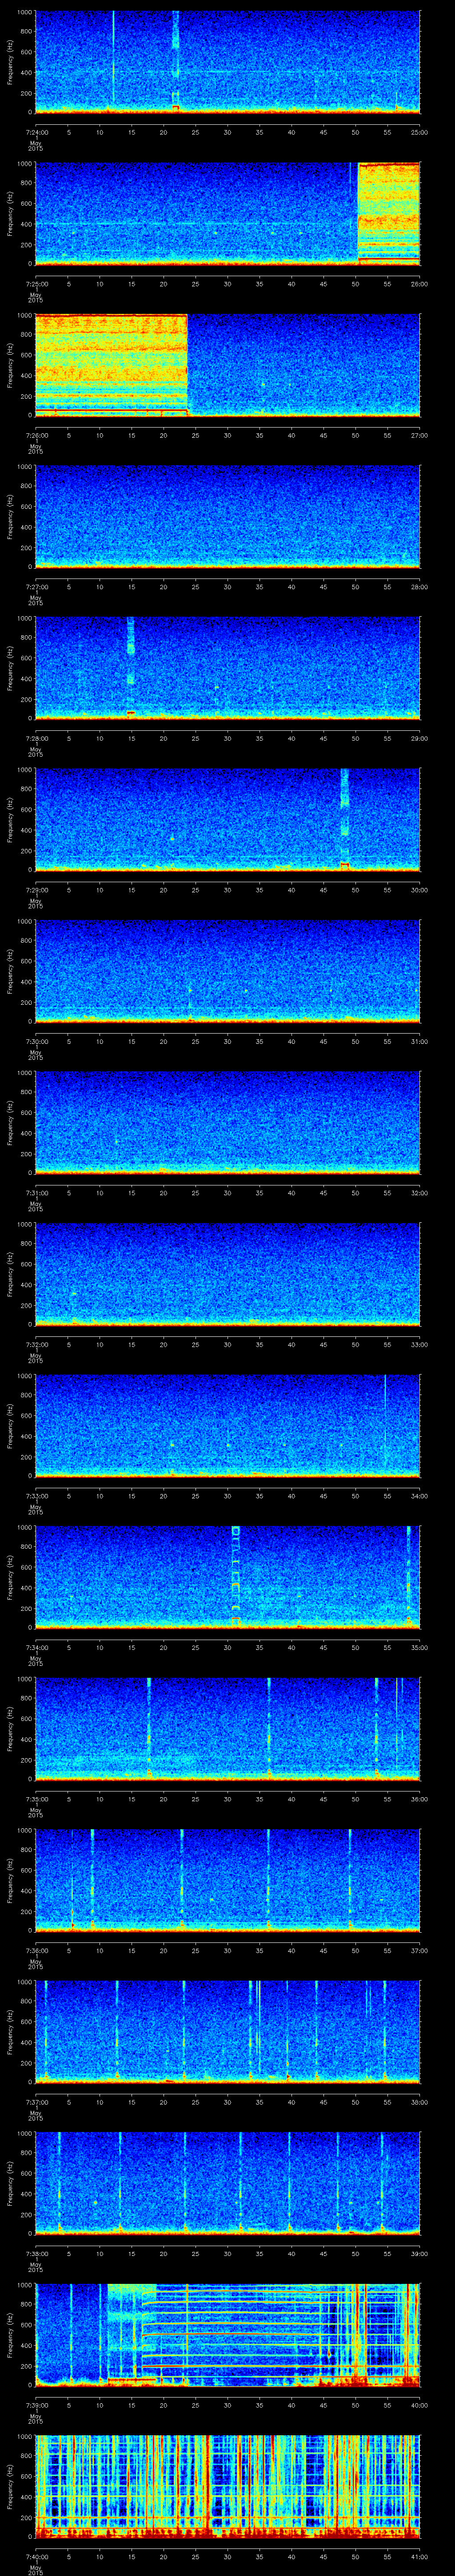Click the 31:00 end time label
This screenshot has width=455, height=2576.
419,1041
